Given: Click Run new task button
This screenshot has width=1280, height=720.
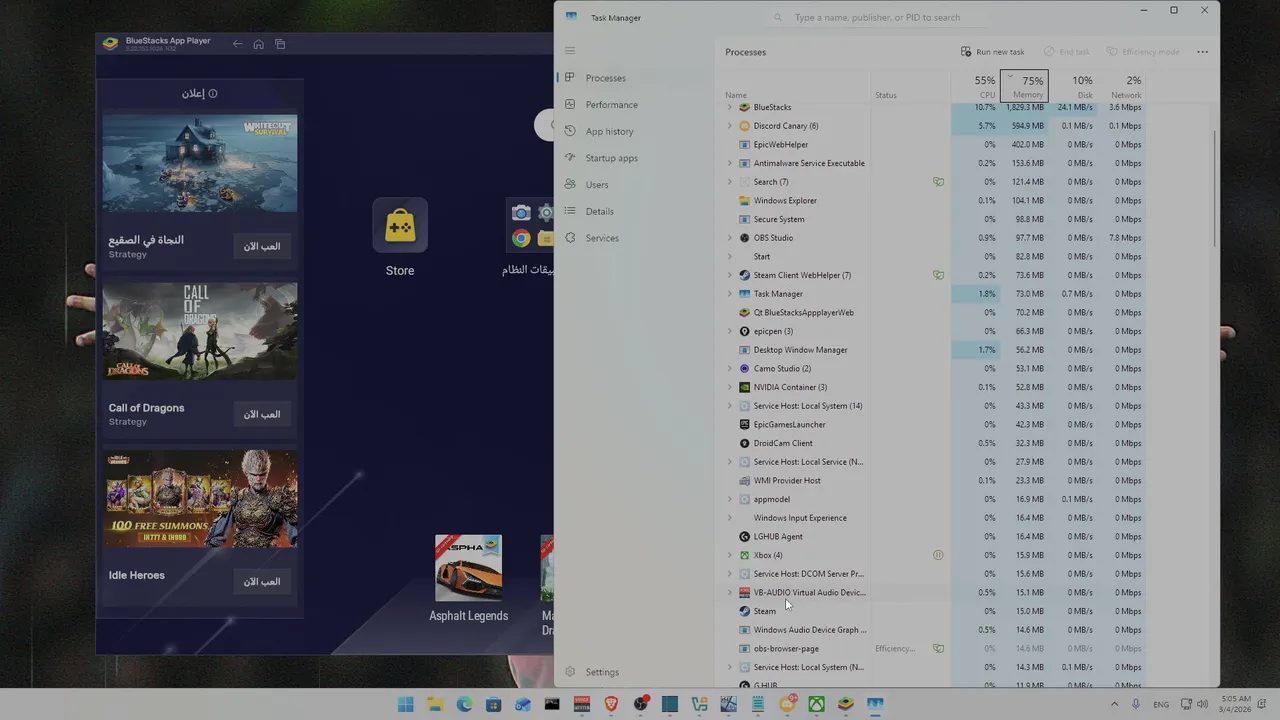Looking at the screenshot, I should coord(993,52).
